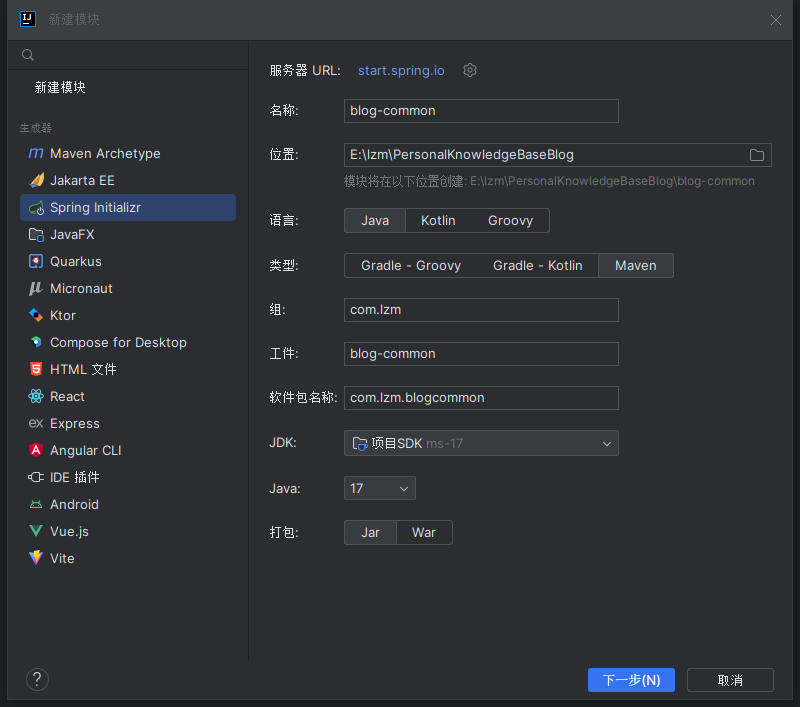Select the Ktor generator icon
This screenshot has height=707, width=800.
[x=36, y=315]
